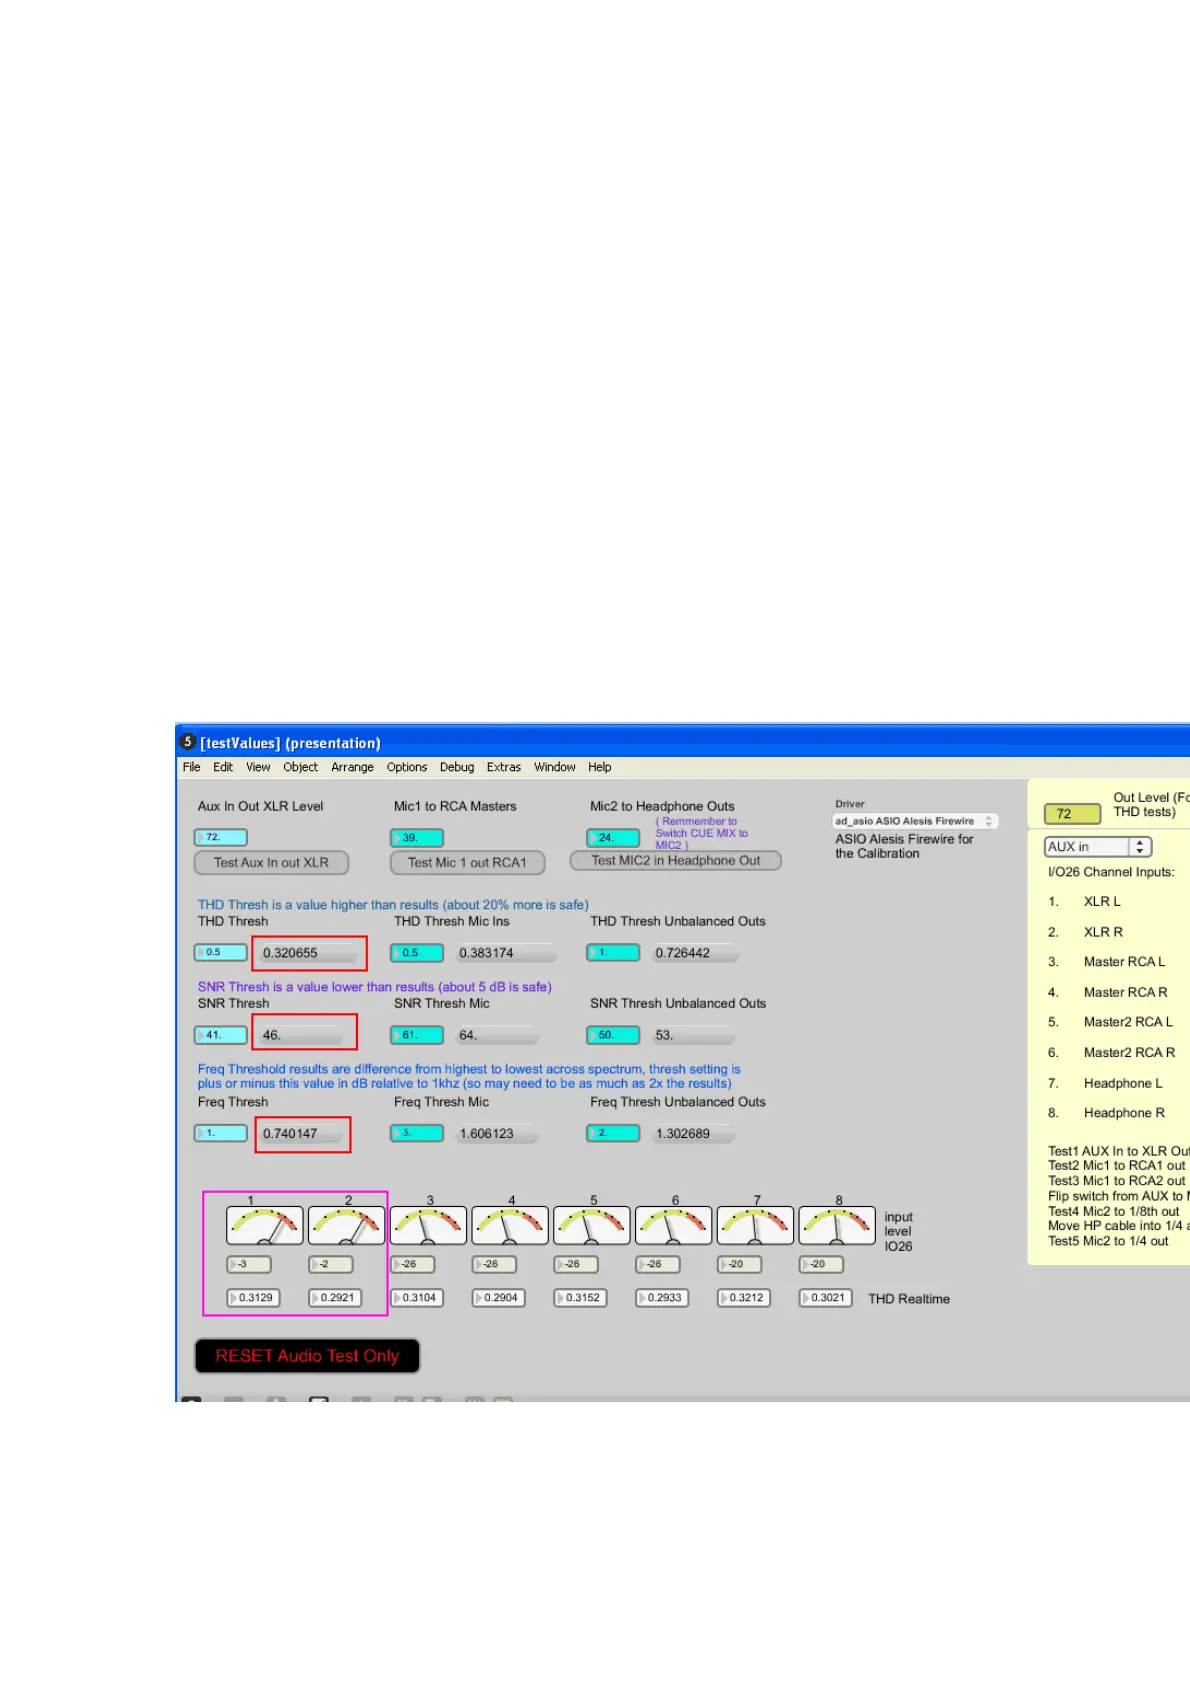Click the Freq result value 0.740147
The image size is (1190, 1684).
click(302, 1134)
